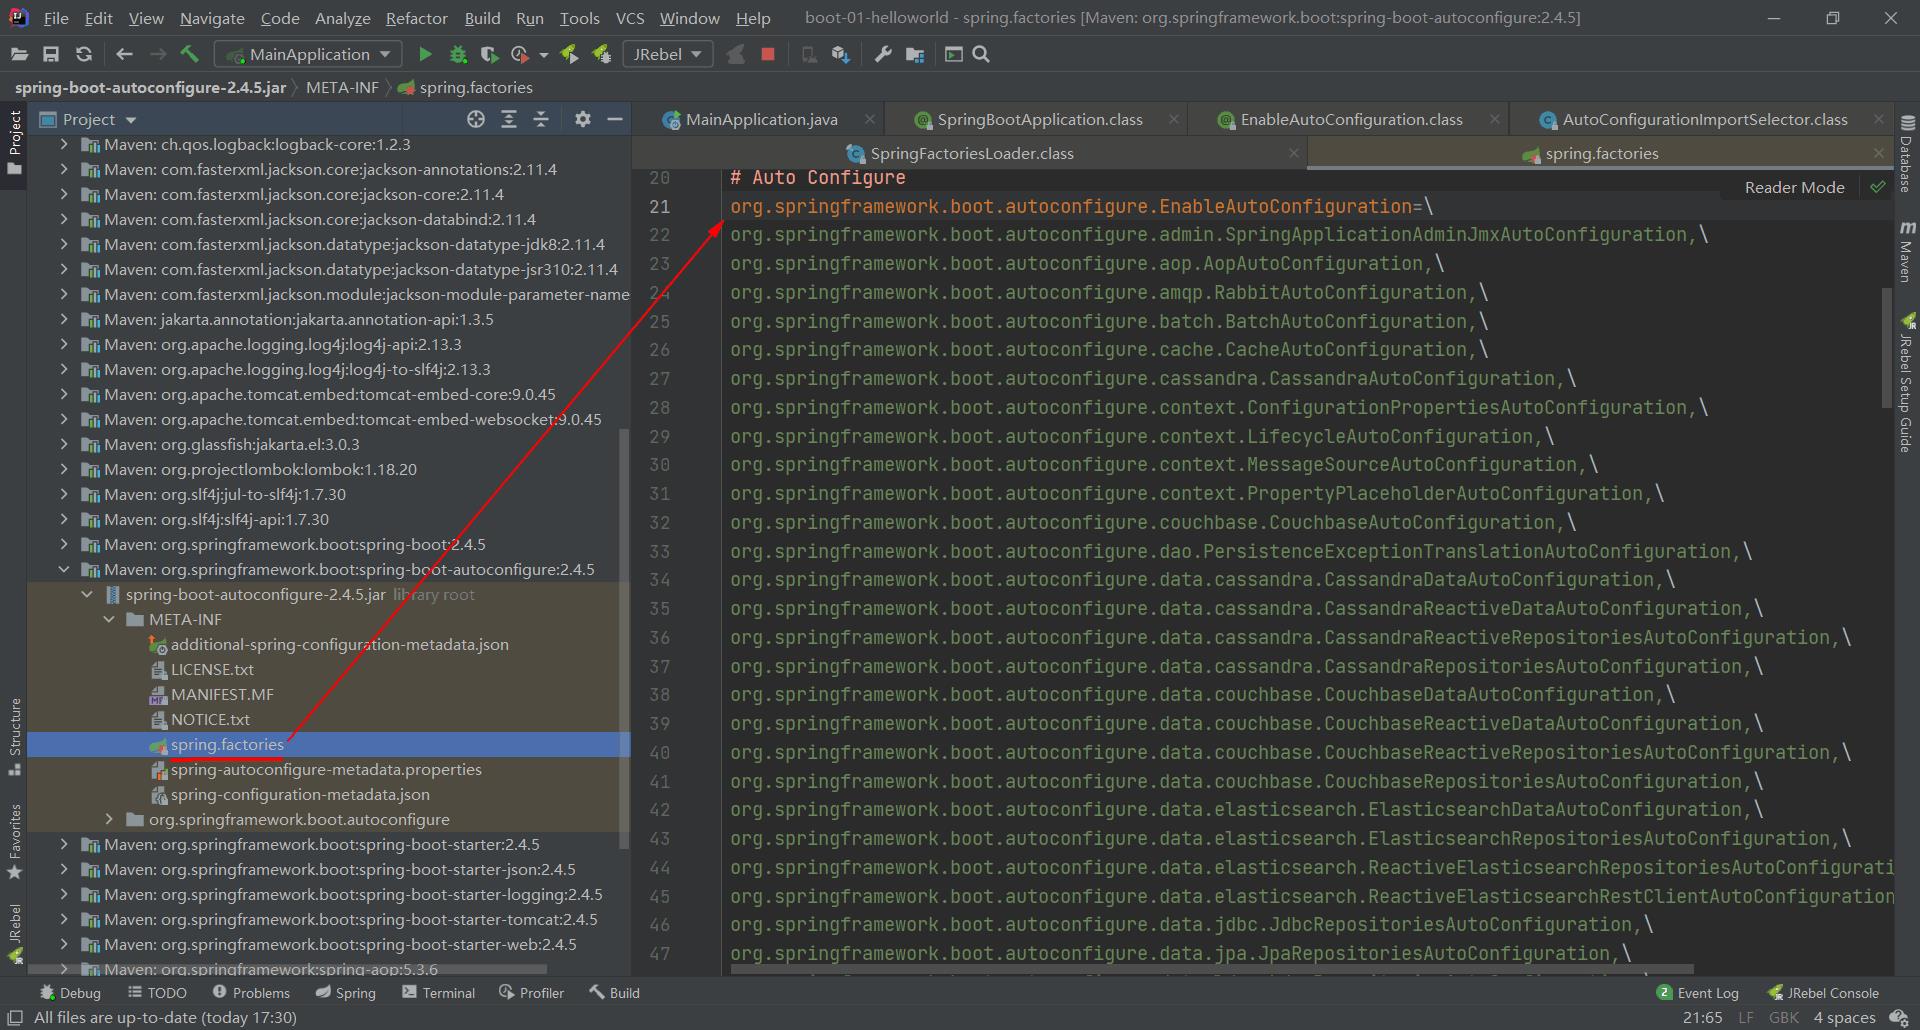Screen dimensions: 1920x1030
Task: Open the Maven tool window sidebar
Action: pyautogui.click(x=1906, y=252)
